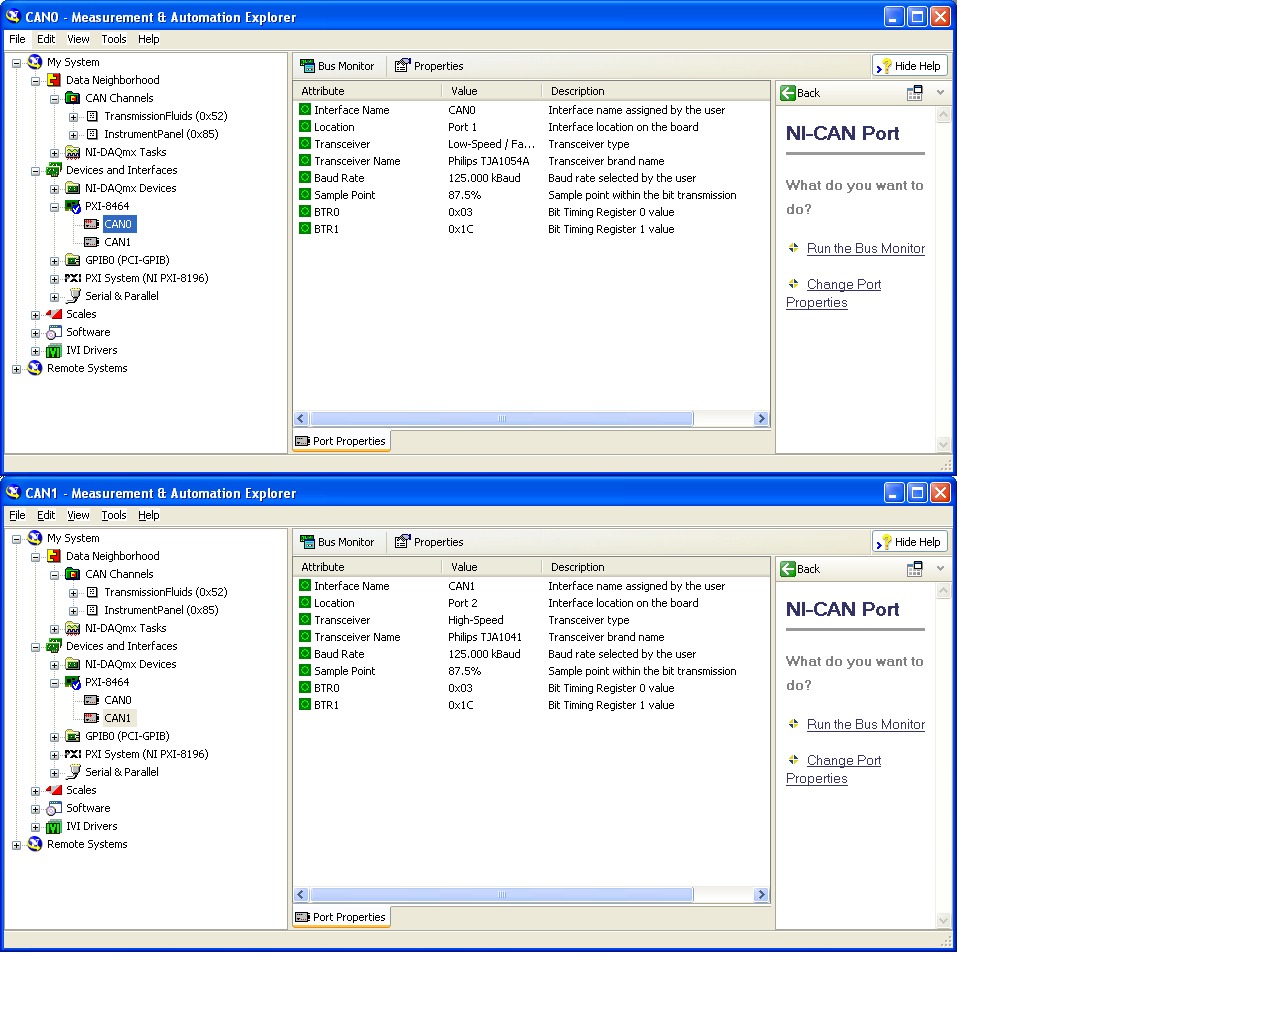Click Change Port Properties link in CAN1 window

click(x=834, y=769)
